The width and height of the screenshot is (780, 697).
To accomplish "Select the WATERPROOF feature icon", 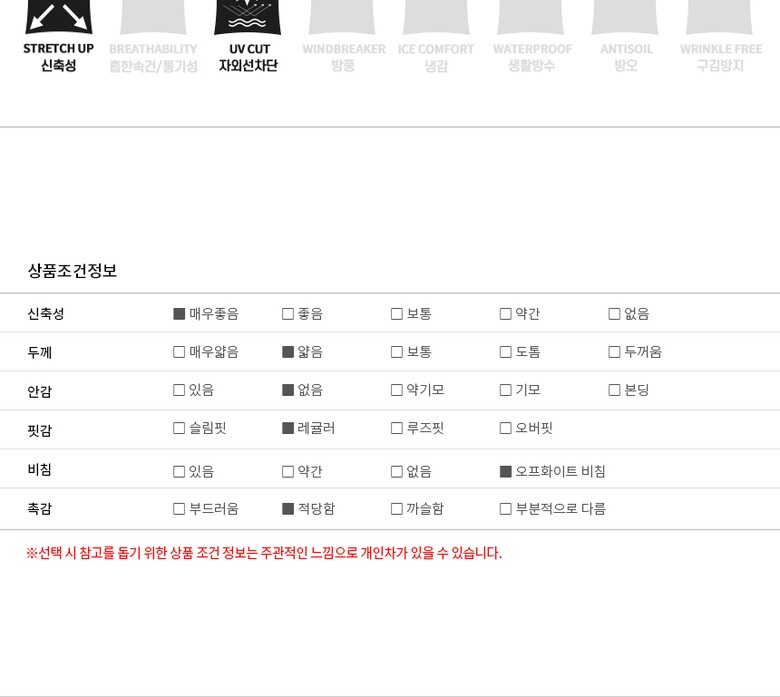I will point(531,17).
